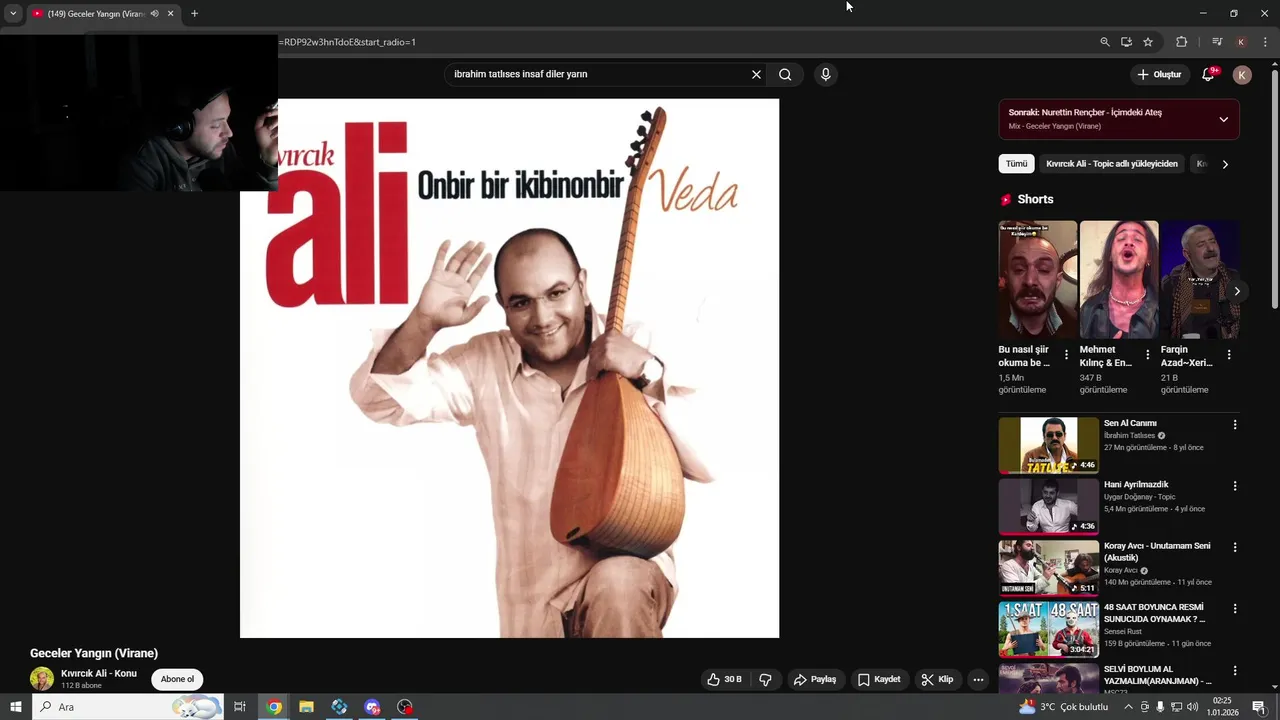Click the Paylaş share button

point(815,679)
